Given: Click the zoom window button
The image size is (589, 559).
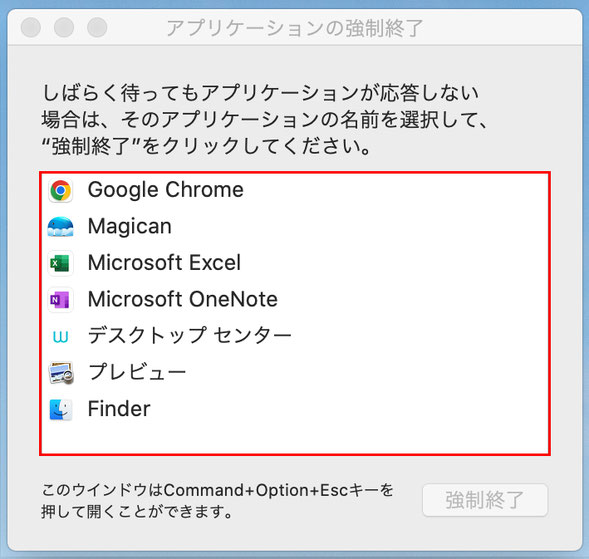Looking at the screenshot, I should click(x=97, y=27).
